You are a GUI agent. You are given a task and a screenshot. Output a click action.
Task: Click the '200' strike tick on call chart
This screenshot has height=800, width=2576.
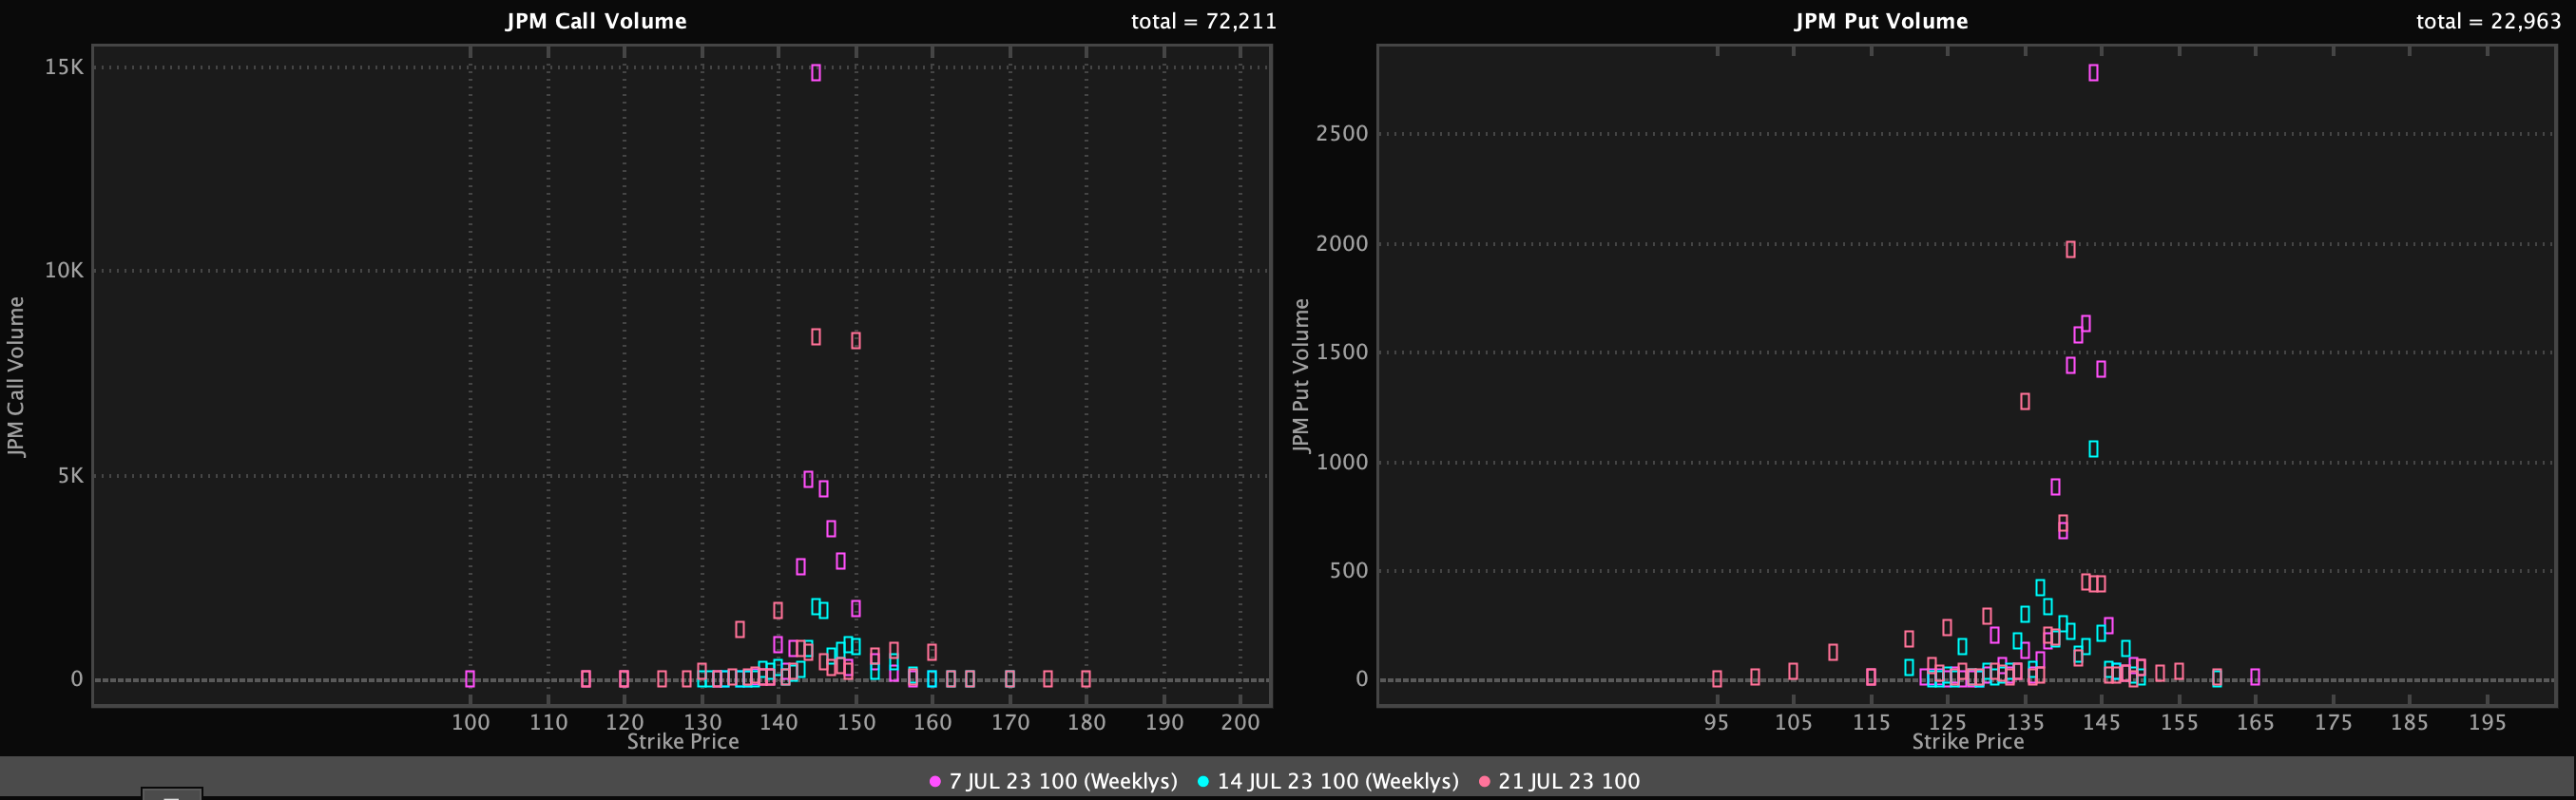tap(1240, 722)
